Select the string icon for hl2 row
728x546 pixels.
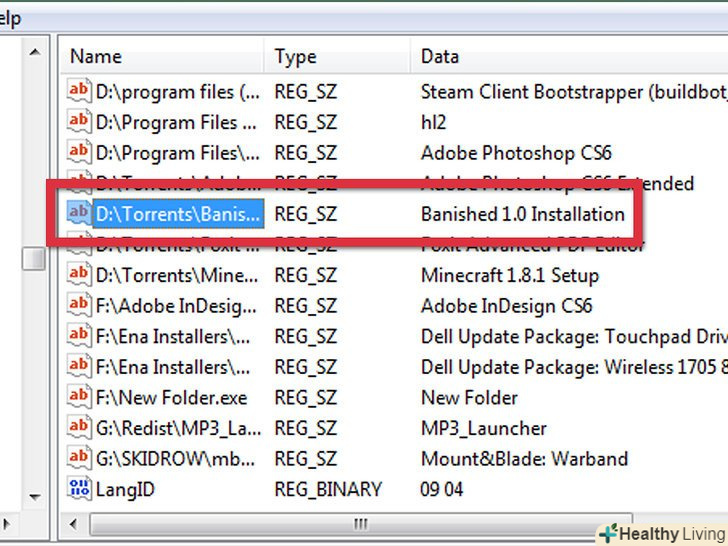[78, 122]
